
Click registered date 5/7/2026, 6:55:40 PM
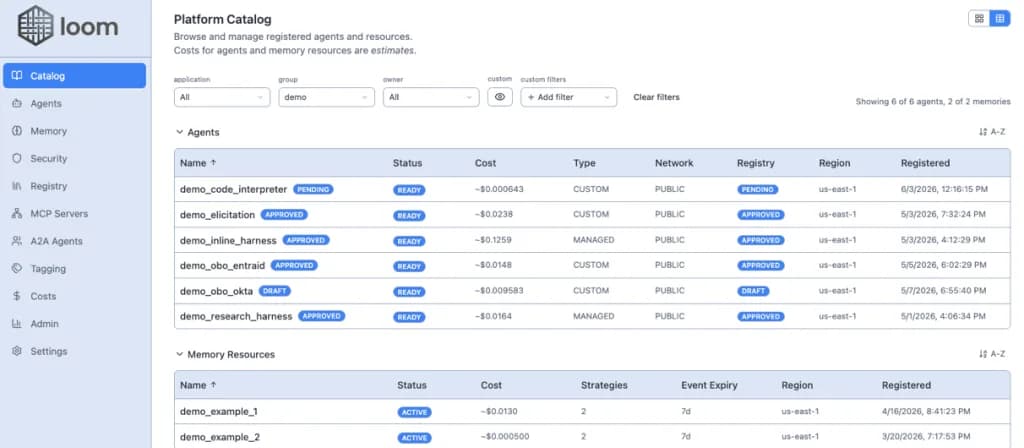pos(944,291)
